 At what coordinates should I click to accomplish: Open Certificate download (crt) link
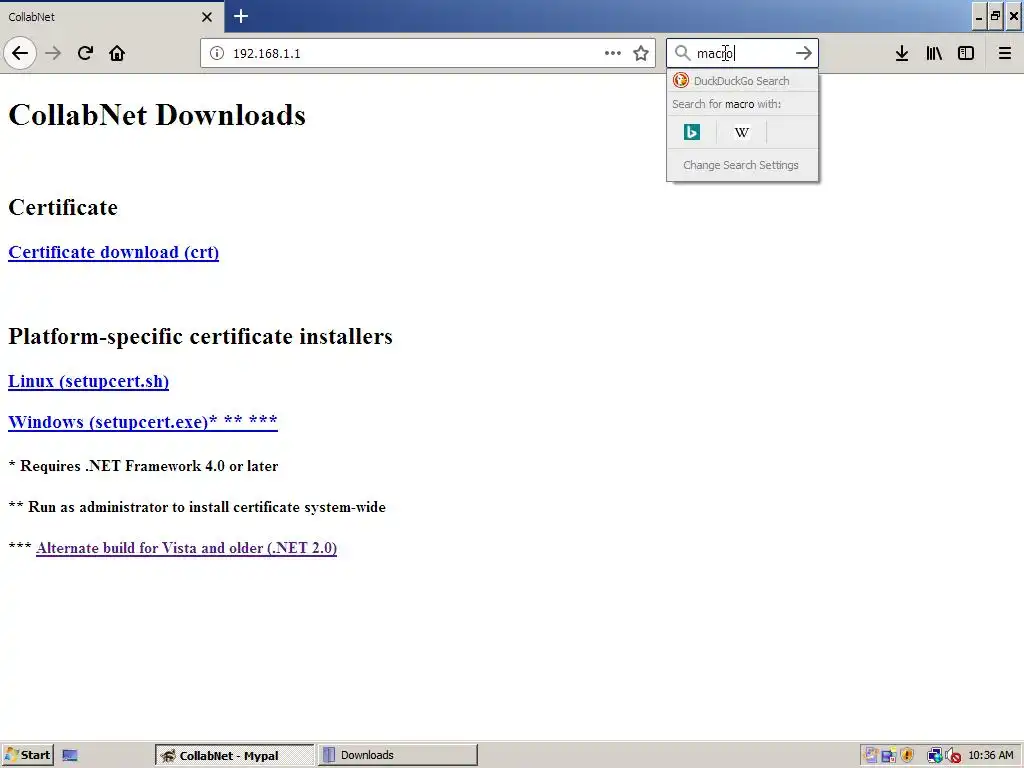[114, 252]
